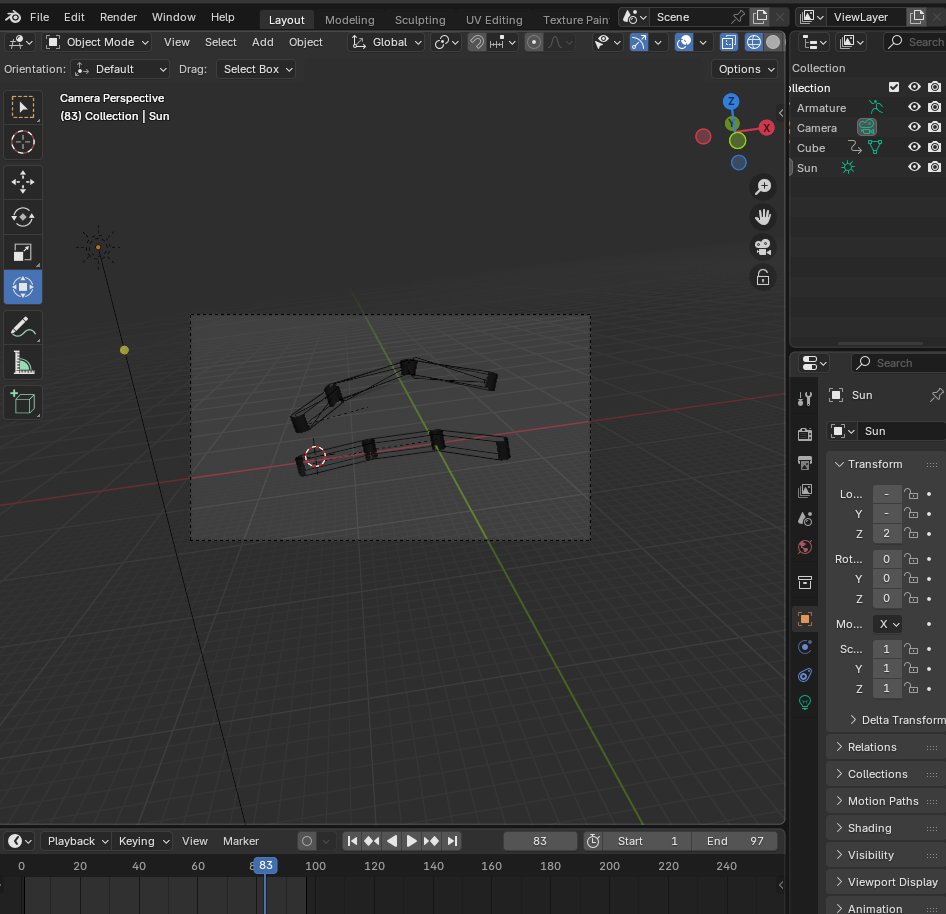Choose the Annotate tool
Image resolution: width=946 pixels, height=914 pixels.
coord(23,325)
